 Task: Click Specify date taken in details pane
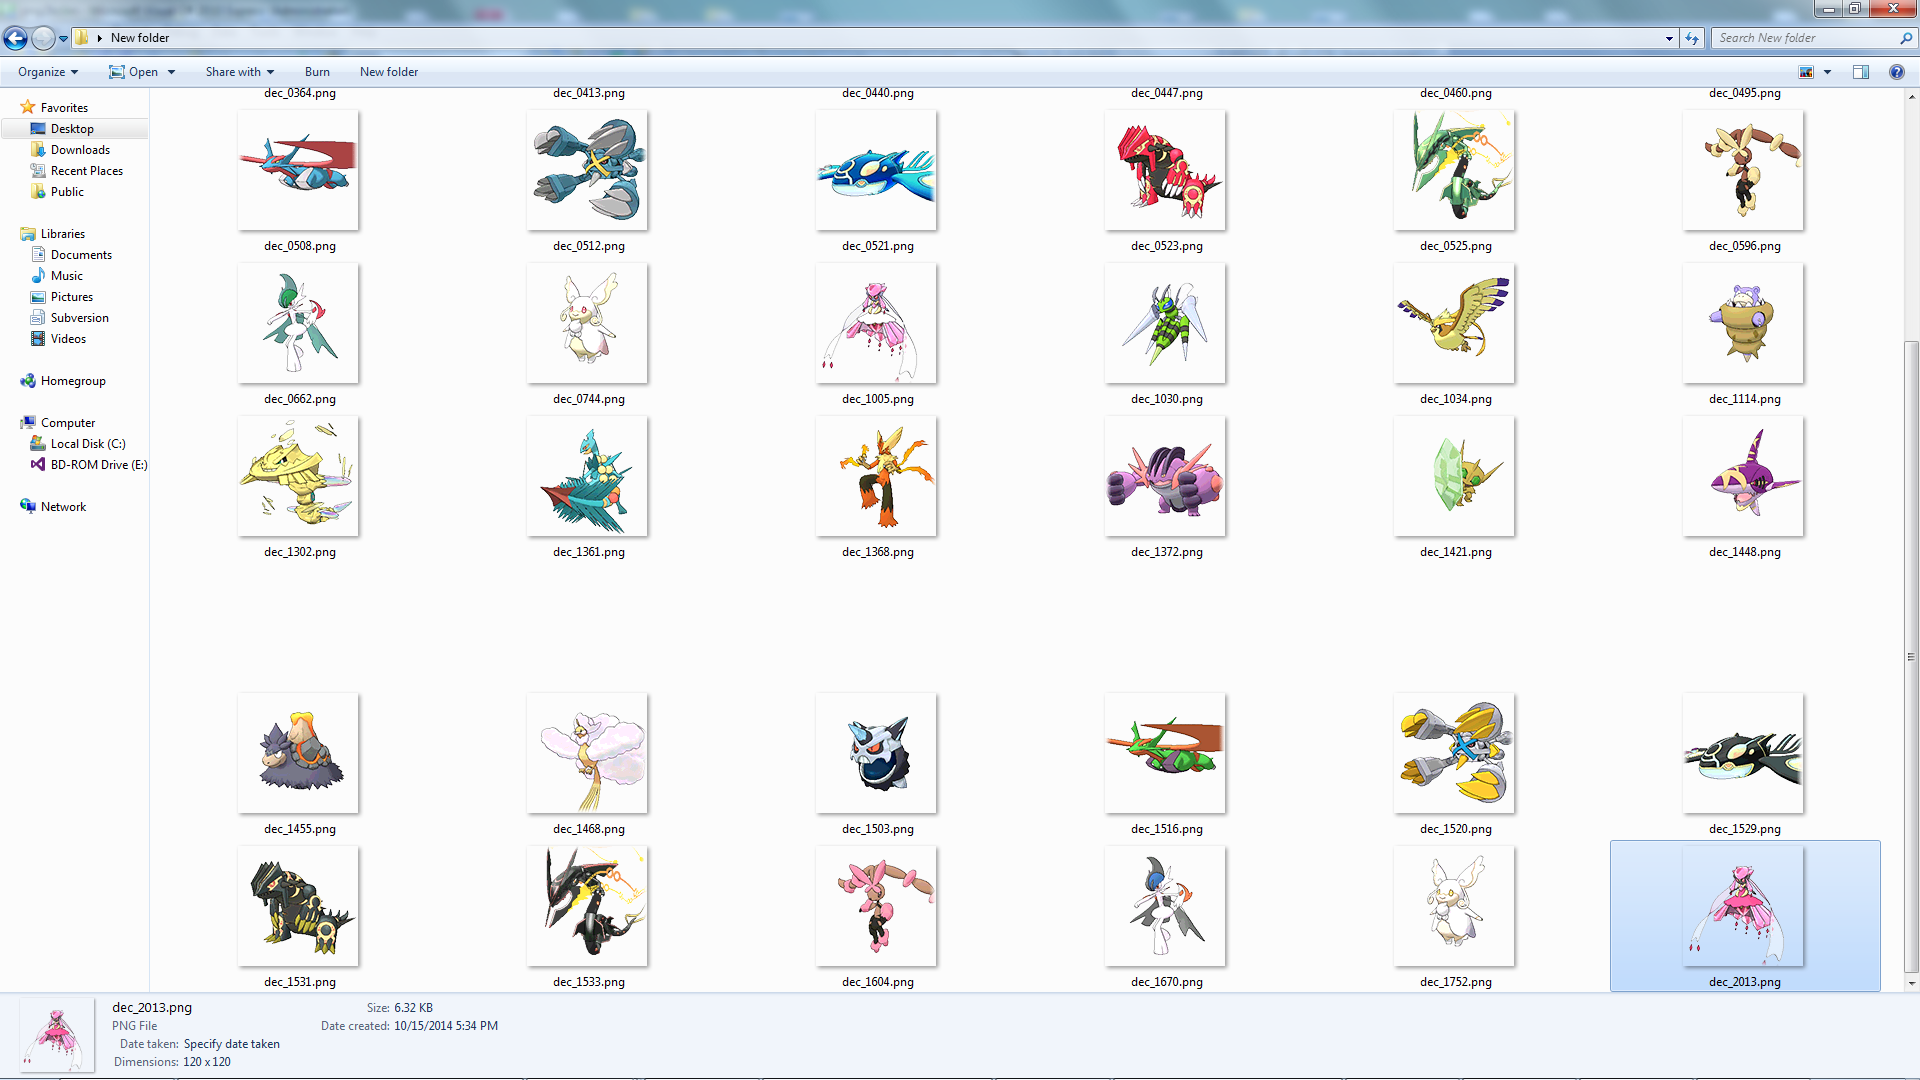pos(231,1044)
